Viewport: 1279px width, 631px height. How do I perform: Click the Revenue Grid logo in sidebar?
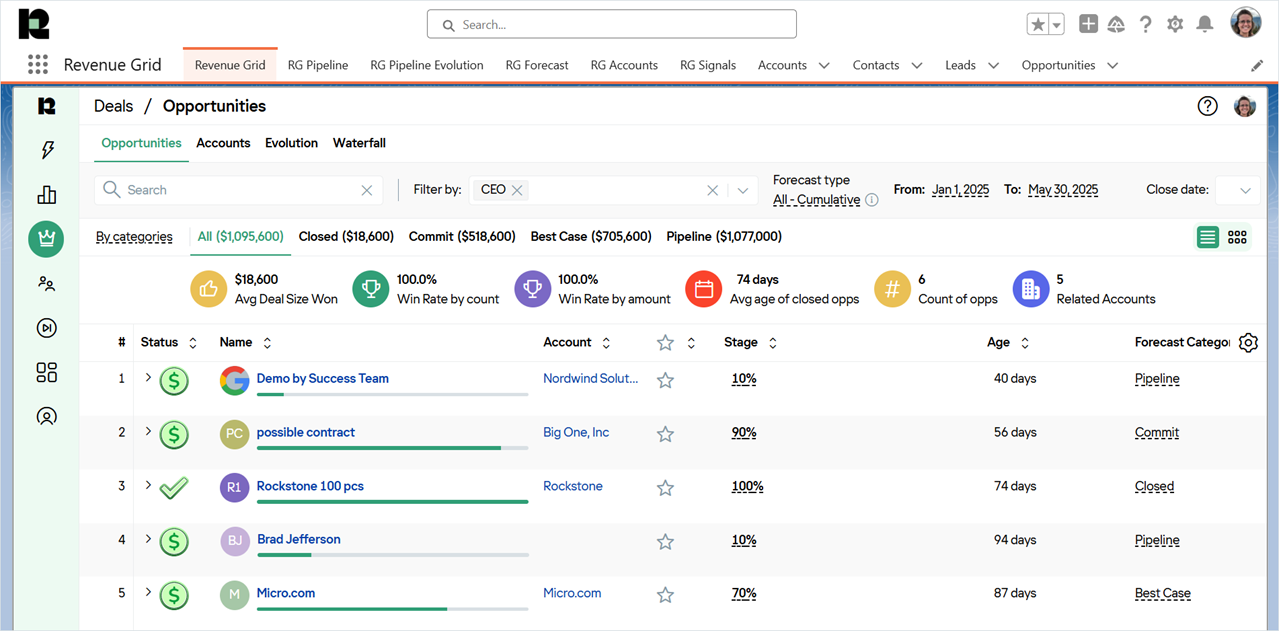click(x=46, y=106)
